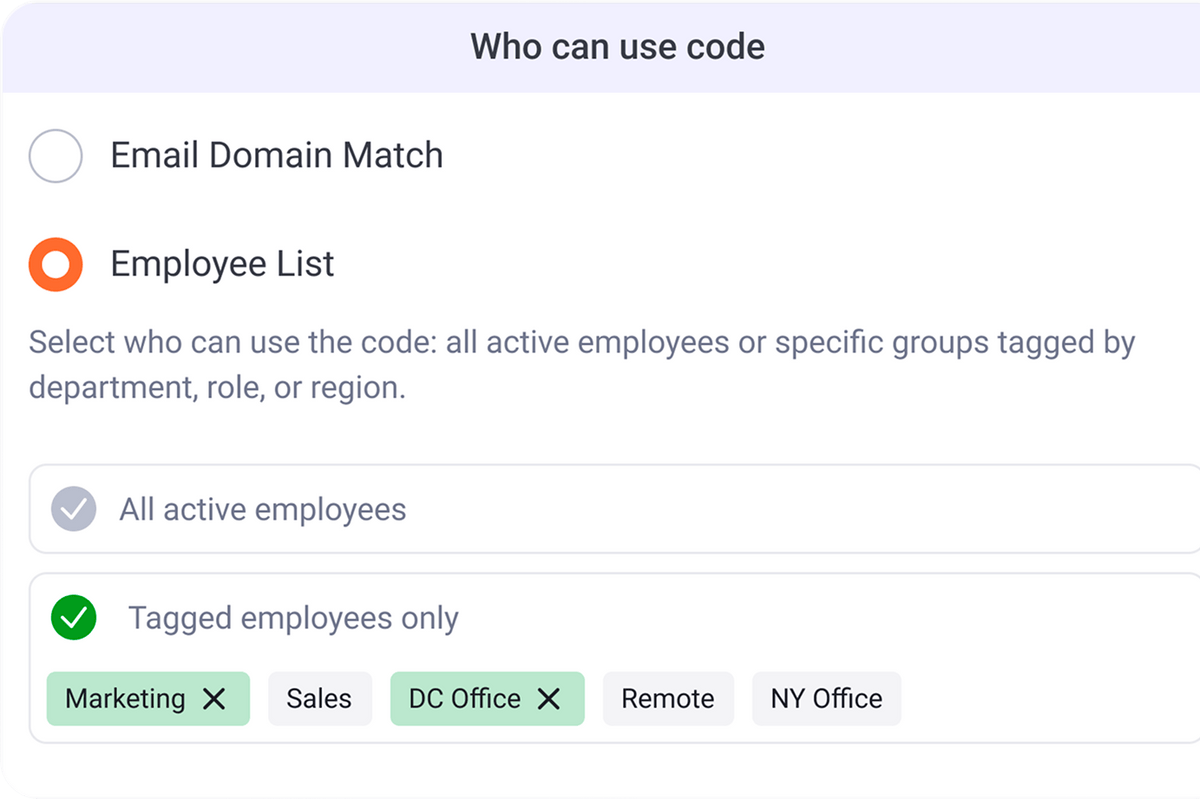Image resolution: width=1200 pixels, height=799 pixels.
Task: Click empty space right of NY Office tag
Action: [1040, 699]
